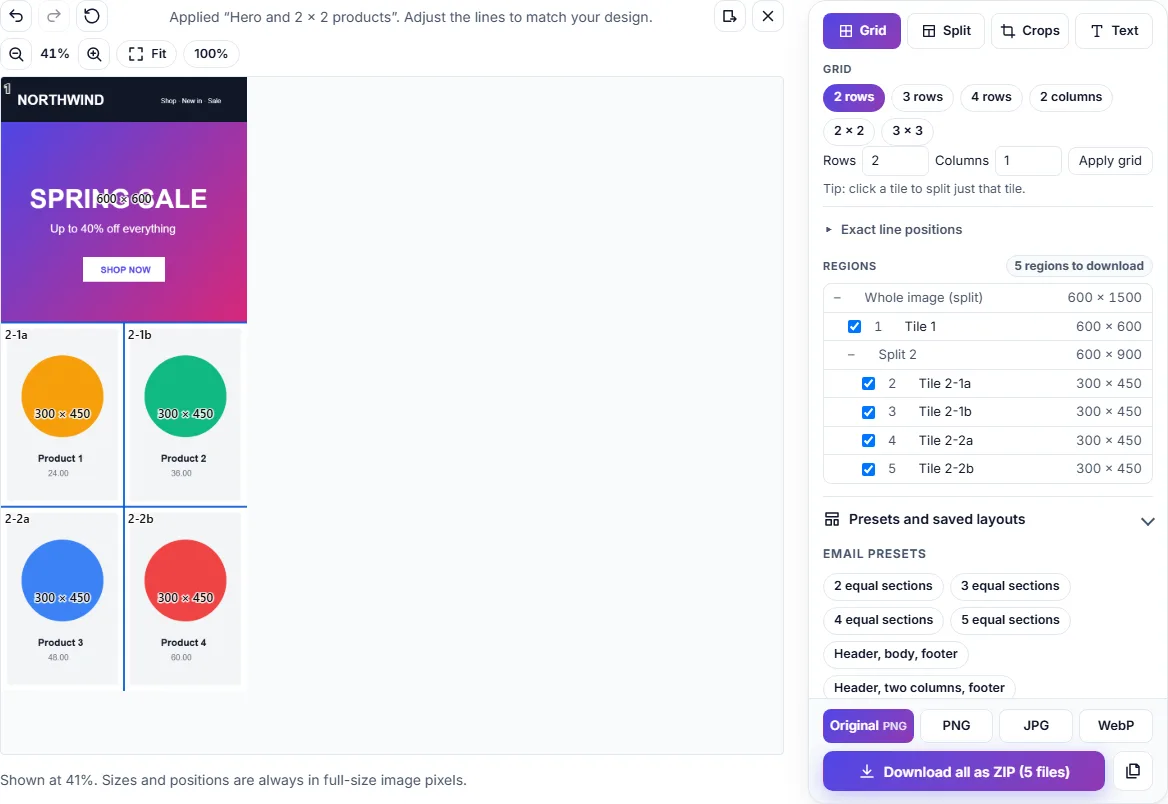Collapse the Whole image (split) row

[x=837, y=297]
